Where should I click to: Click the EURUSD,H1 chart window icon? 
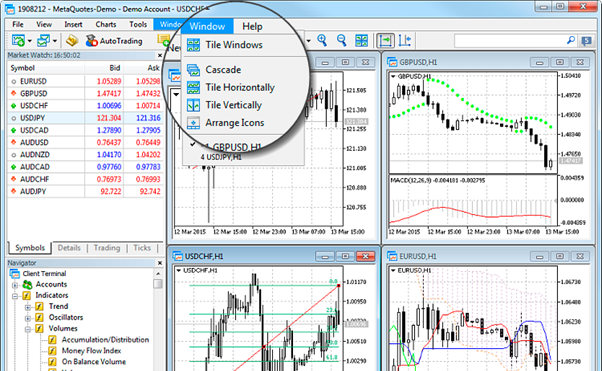(392, 256)
